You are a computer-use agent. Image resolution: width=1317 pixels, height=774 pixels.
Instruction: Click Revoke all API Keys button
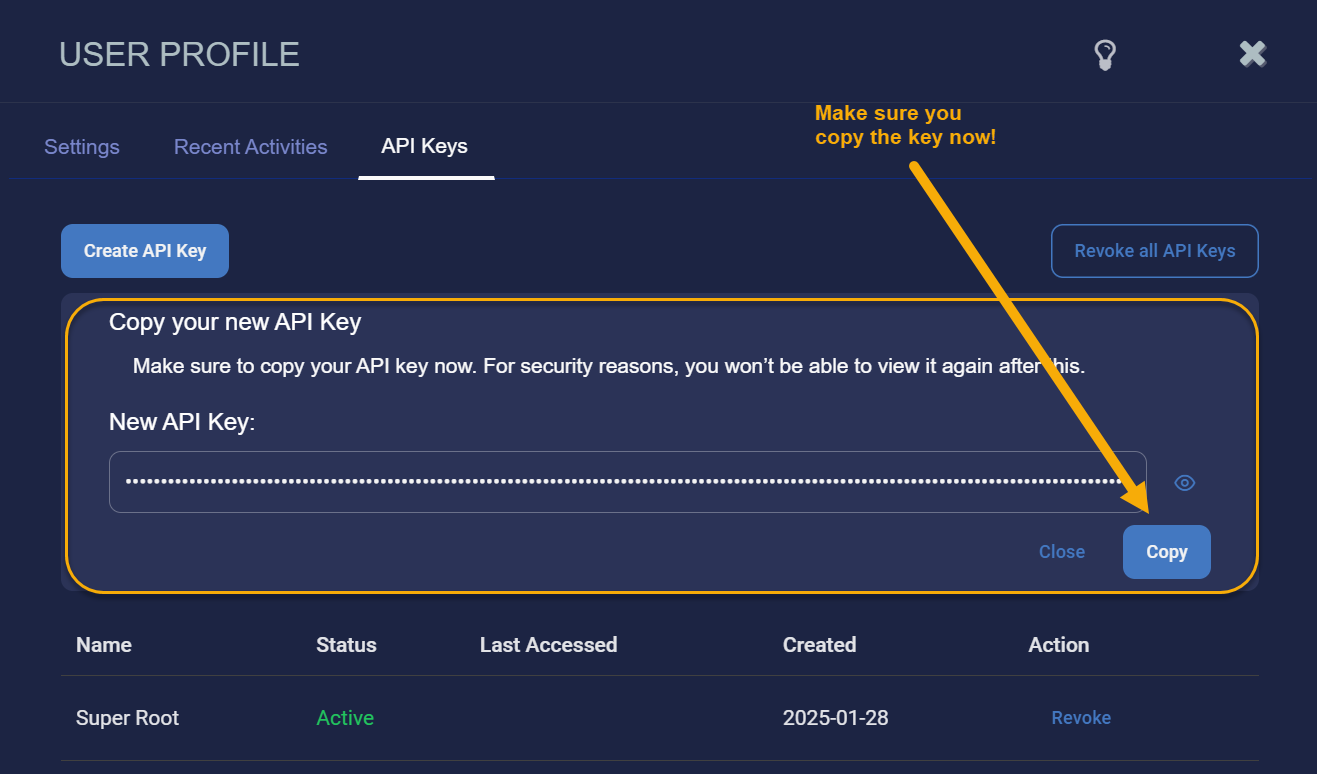(x=1155, y=251)
